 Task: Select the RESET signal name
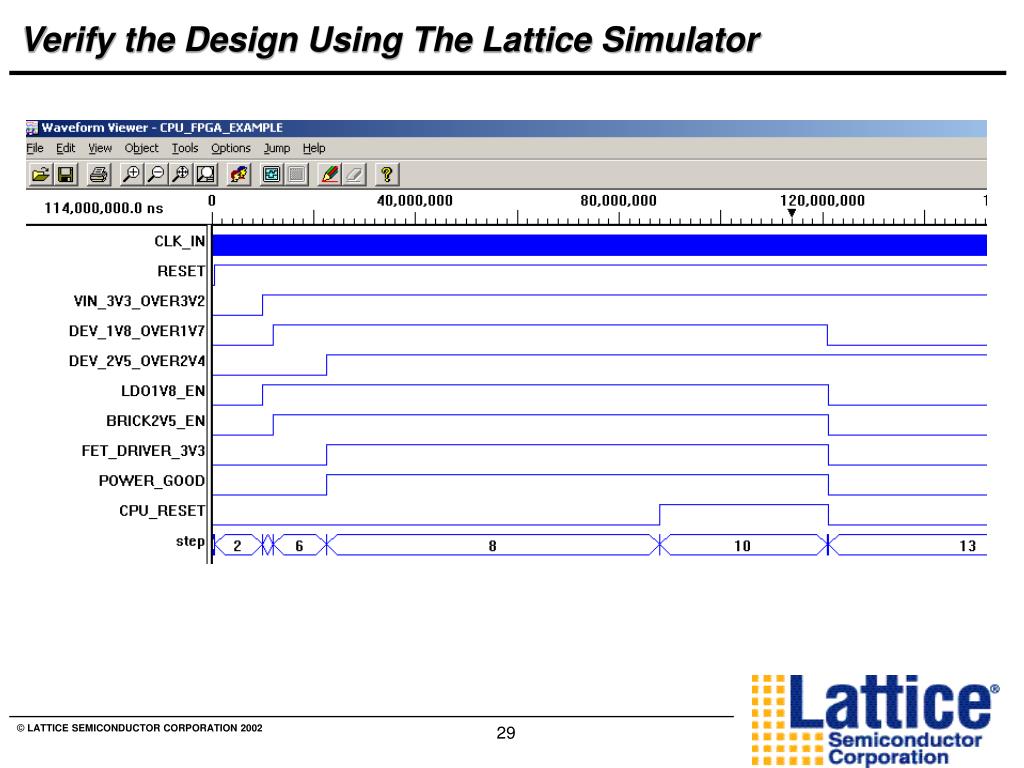pyautogui.click(x=181, y=271)
